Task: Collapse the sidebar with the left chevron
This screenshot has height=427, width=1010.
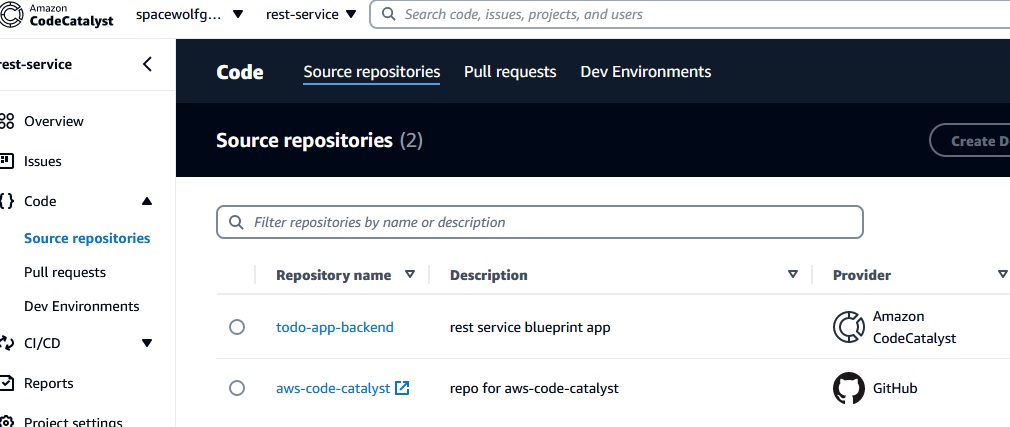Action: coord(148,64)
